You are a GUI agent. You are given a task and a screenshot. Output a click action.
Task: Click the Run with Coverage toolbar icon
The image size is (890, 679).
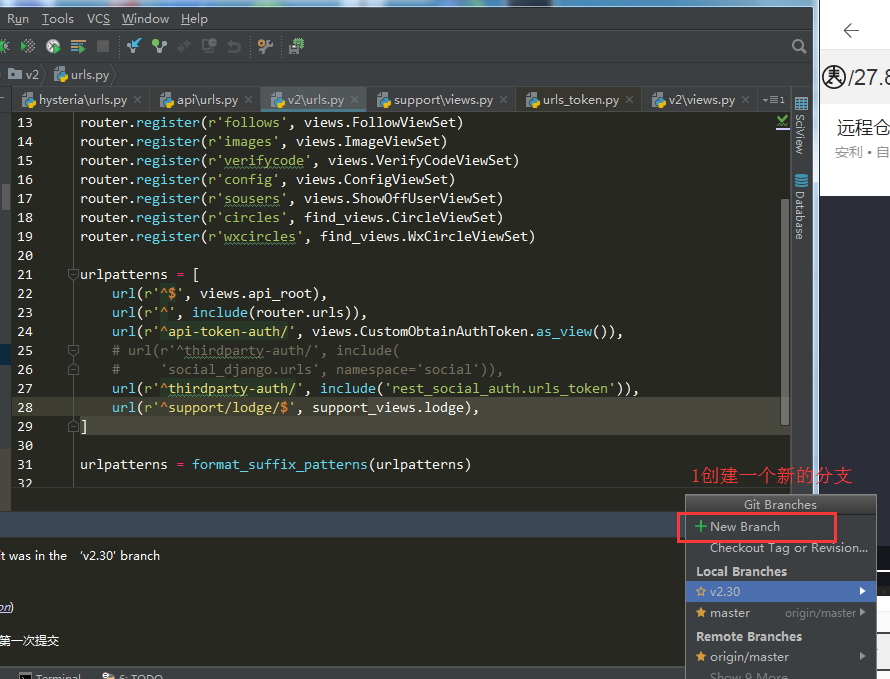coord(27,46)
